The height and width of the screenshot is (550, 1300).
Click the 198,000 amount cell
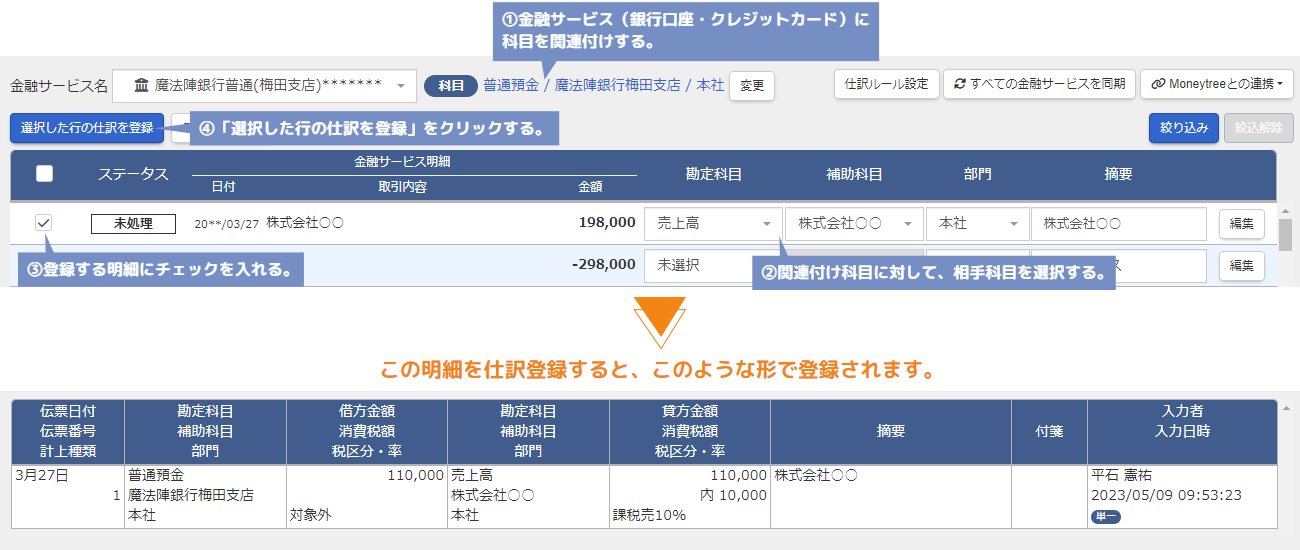[x=606, y=223]
